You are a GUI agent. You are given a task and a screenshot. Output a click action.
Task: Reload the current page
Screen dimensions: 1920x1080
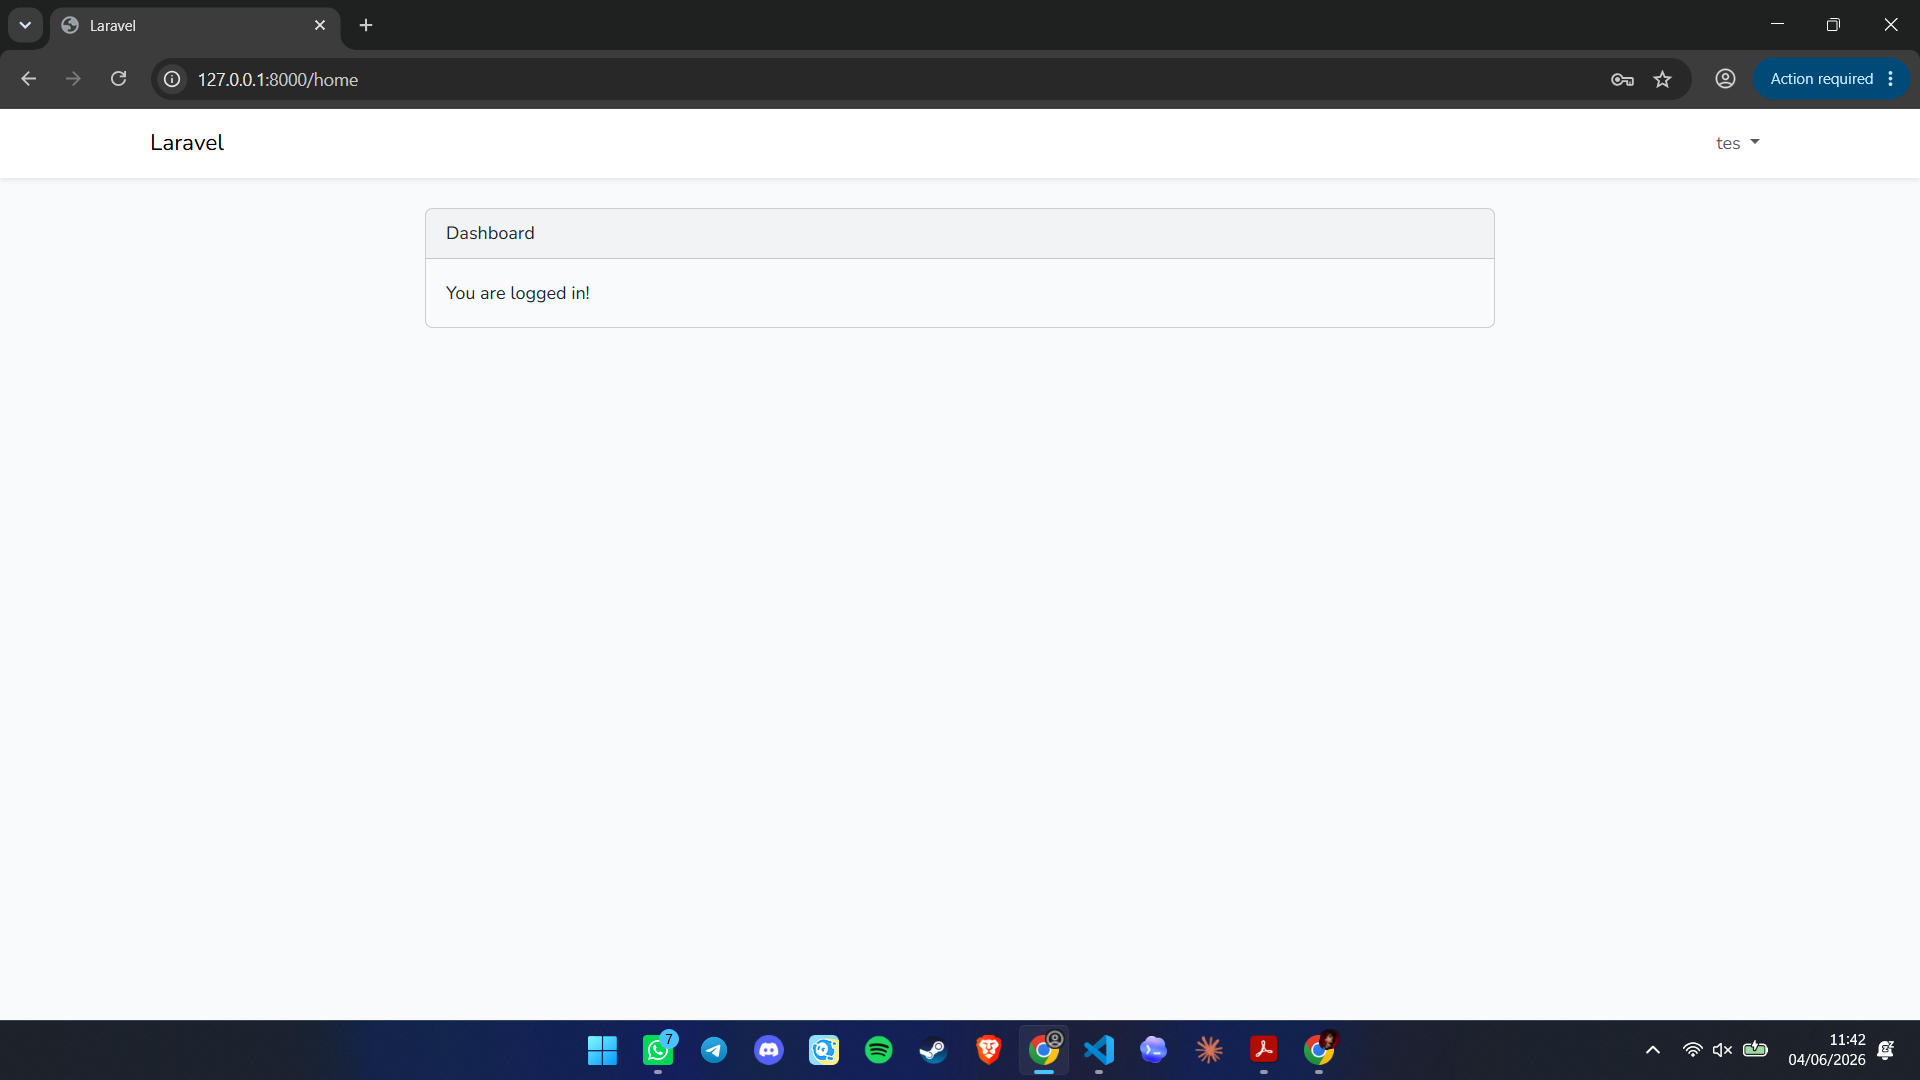(x=118, y=79)
